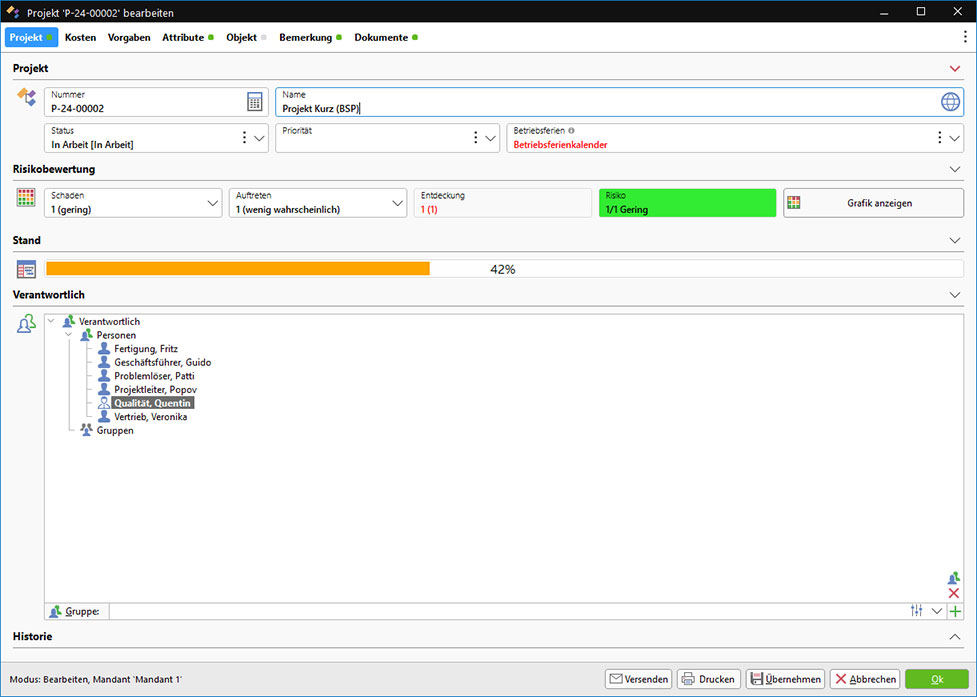Screen dimensions: 977x697
Task: Click the Stand progress list icon
Action: 27,270
